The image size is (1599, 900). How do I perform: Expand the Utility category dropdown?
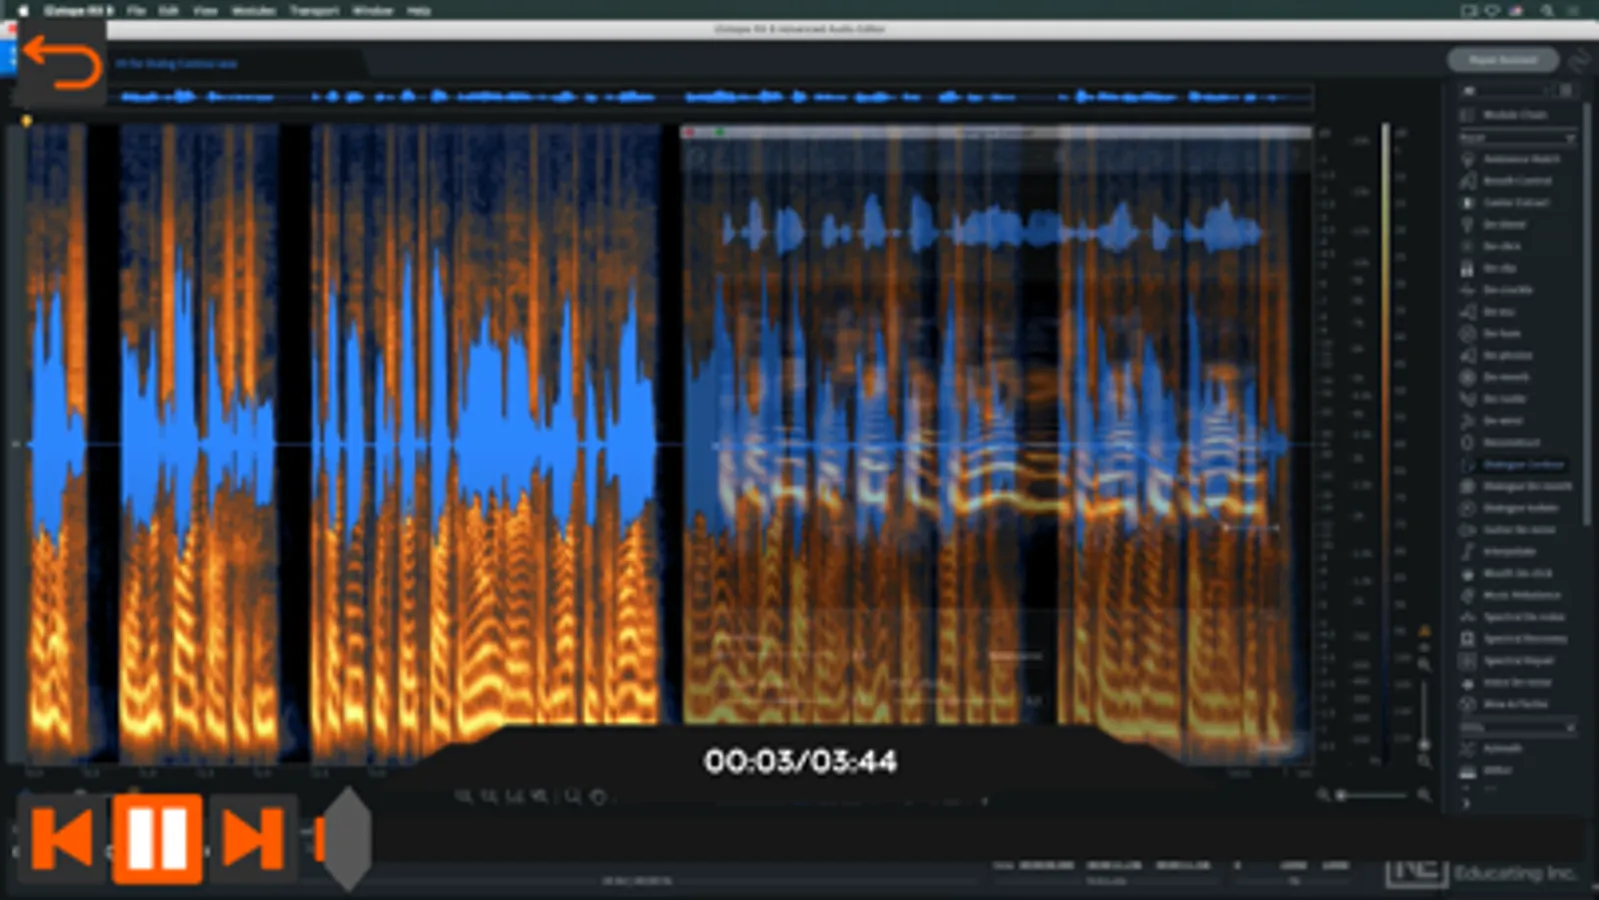click(x=1517, y=727)
